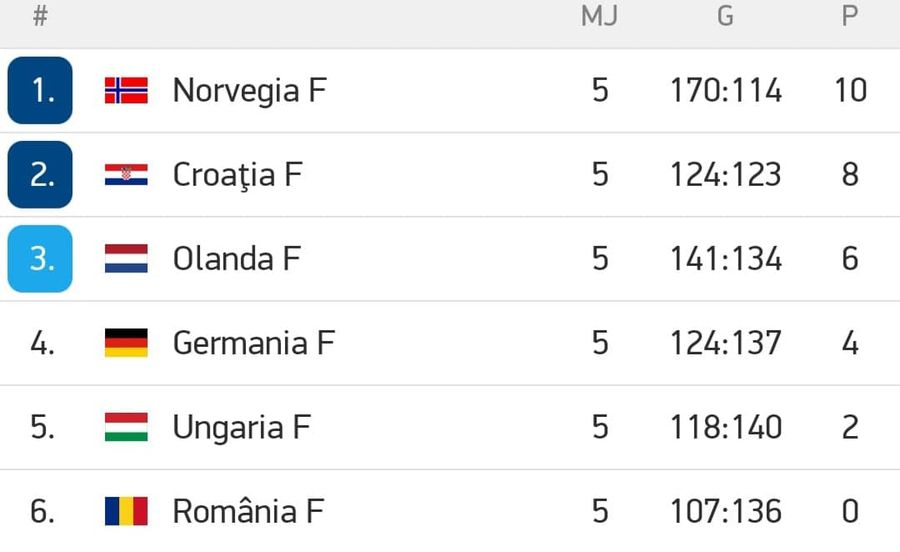Click the Netherlands flag icon
The width and height of the screenshot is (900, 552).
click(126, 258)
